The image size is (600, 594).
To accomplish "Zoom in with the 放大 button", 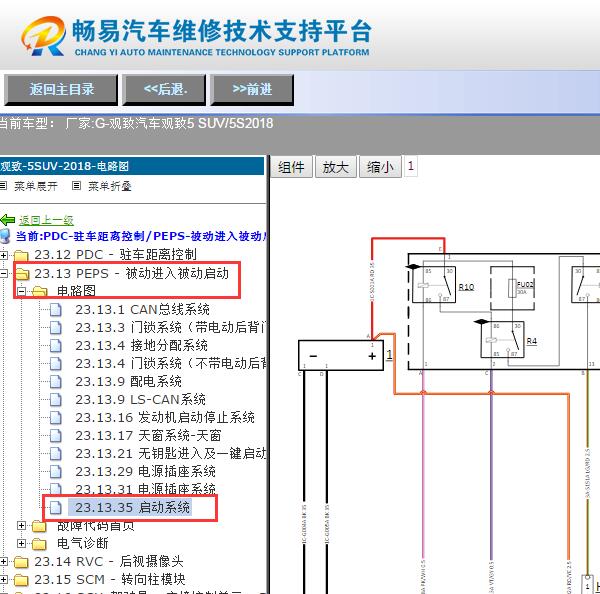I will (336, 167).
